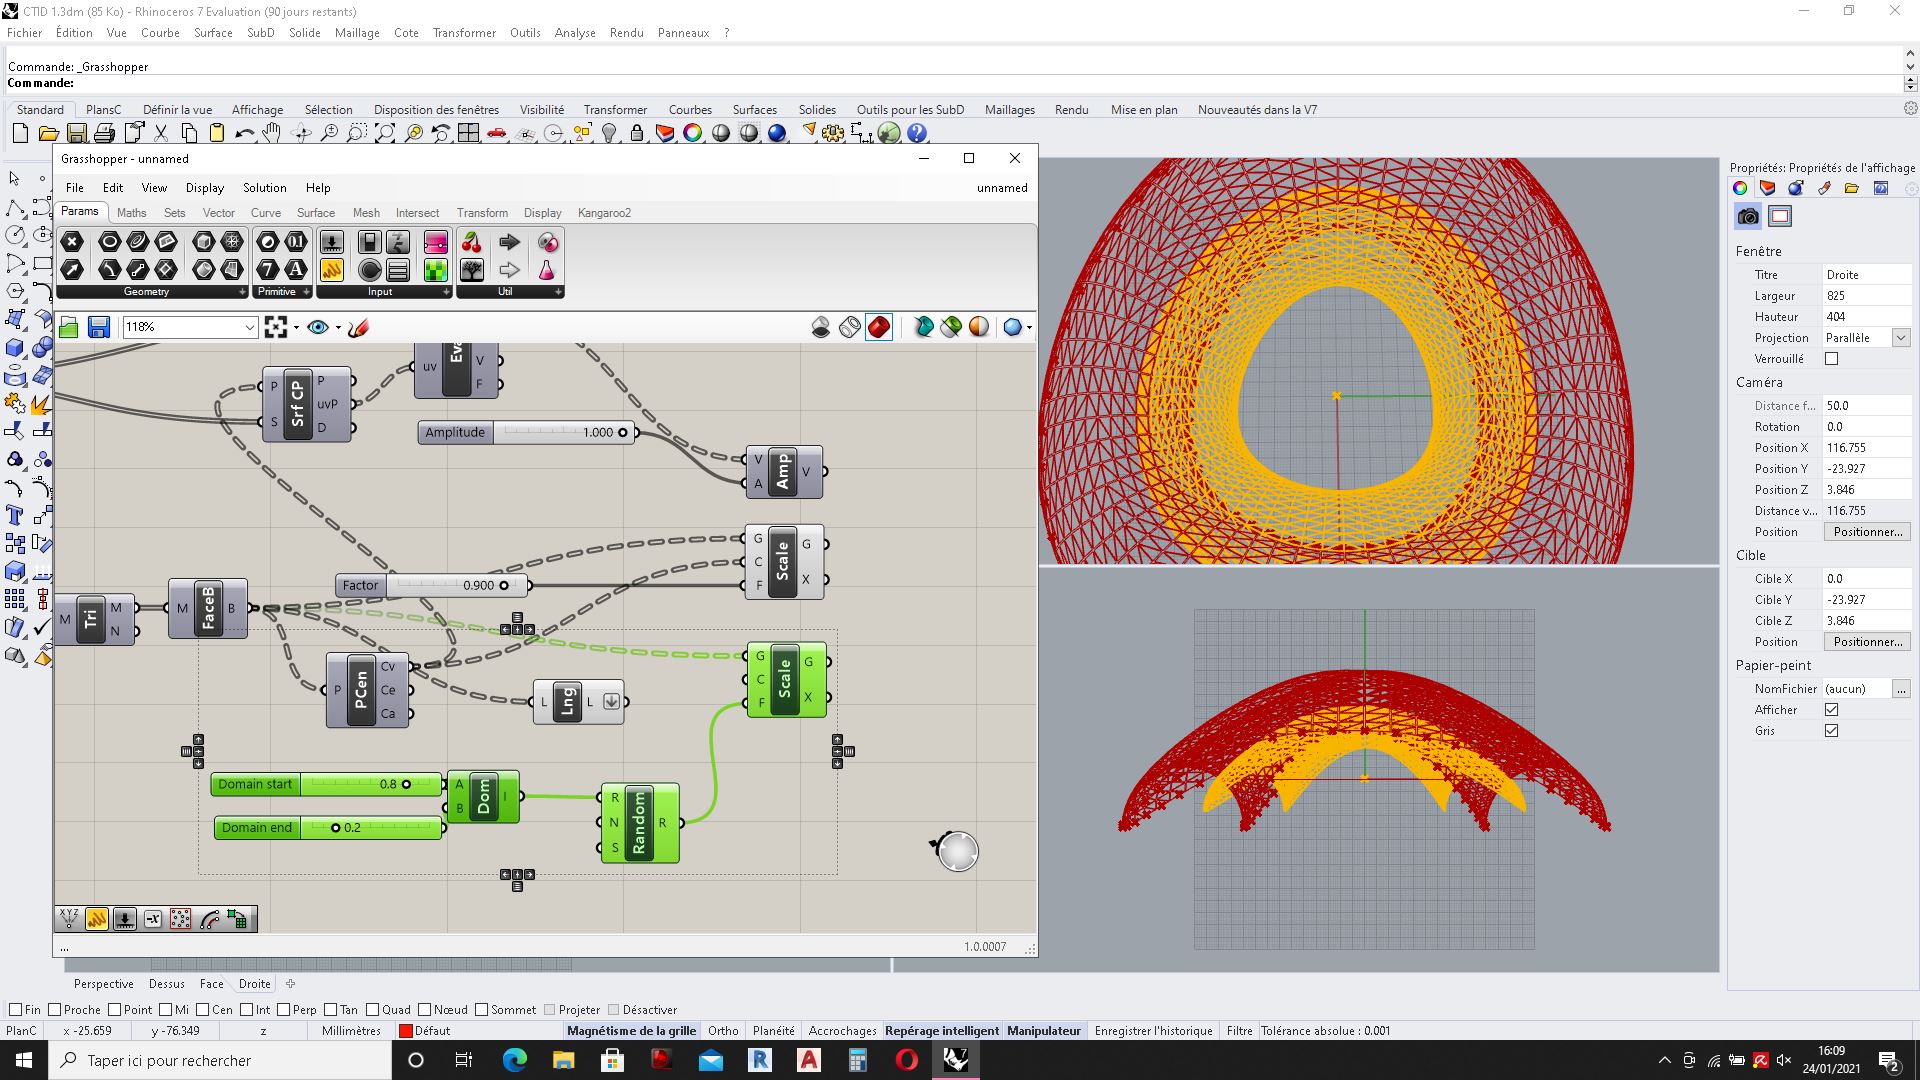
Task: Expand the Primitive group panel
Action: (305, 292)
